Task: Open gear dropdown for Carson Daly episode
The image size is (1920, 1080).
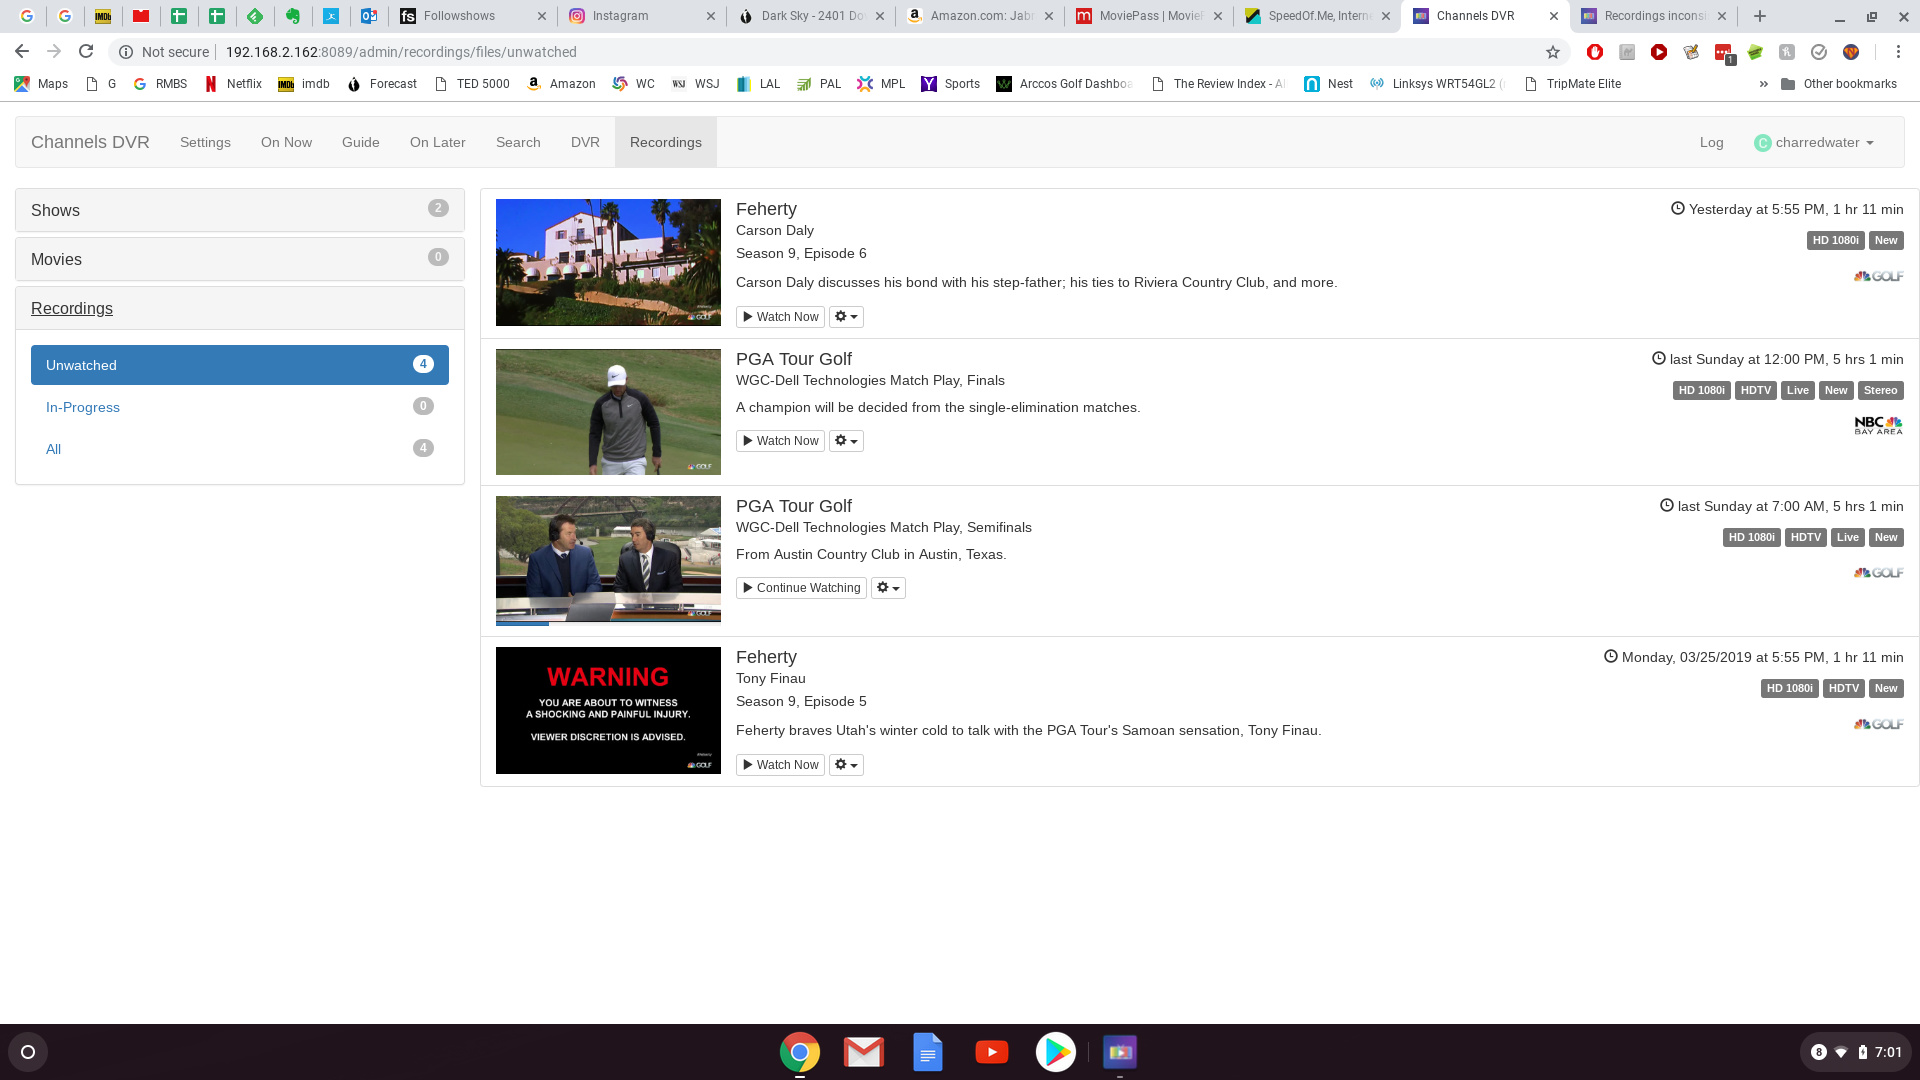Action: pos(846,317)
